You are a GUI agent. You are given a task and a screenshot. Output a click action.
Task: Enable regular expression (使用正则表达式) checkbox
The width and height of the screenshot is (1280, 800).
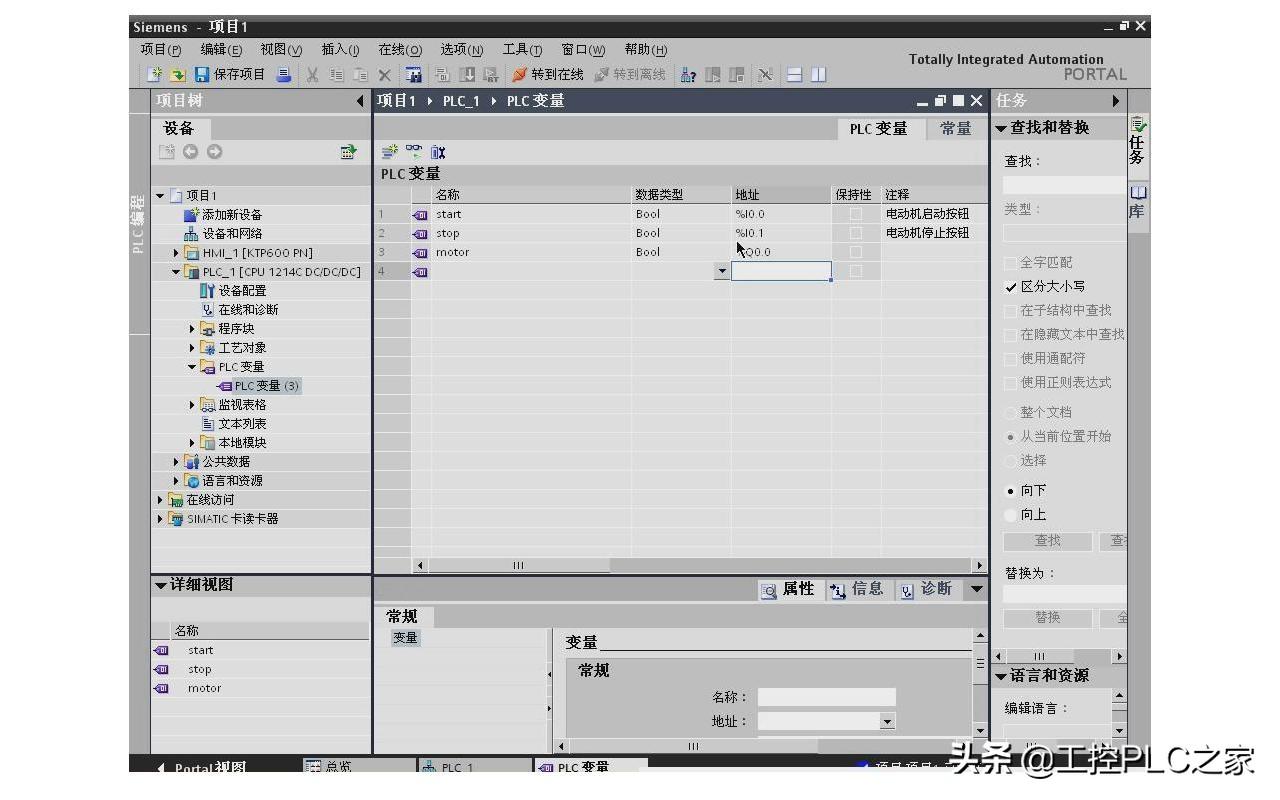click(x=1011, y=383)
